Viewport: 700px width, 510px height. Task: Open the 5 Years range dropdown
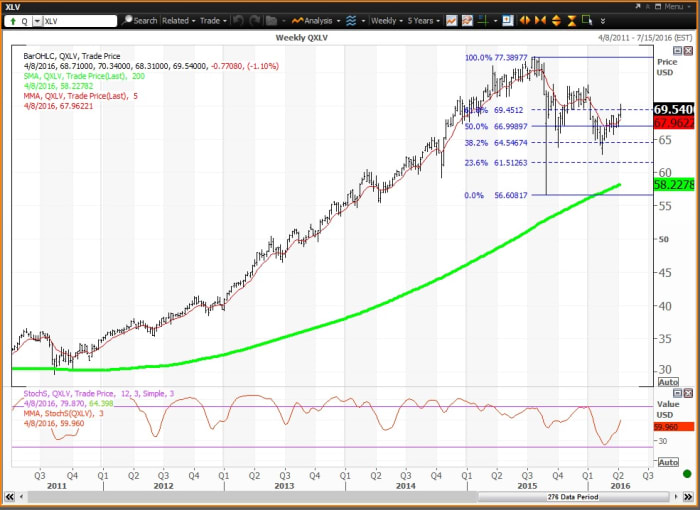point(425,20)
